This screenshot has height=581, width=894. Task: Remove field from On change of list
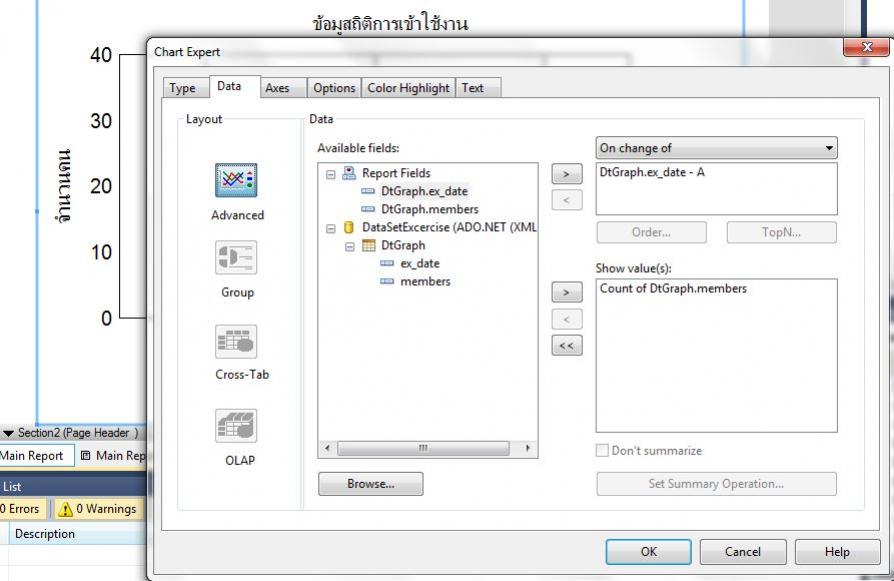coord(567,200)
